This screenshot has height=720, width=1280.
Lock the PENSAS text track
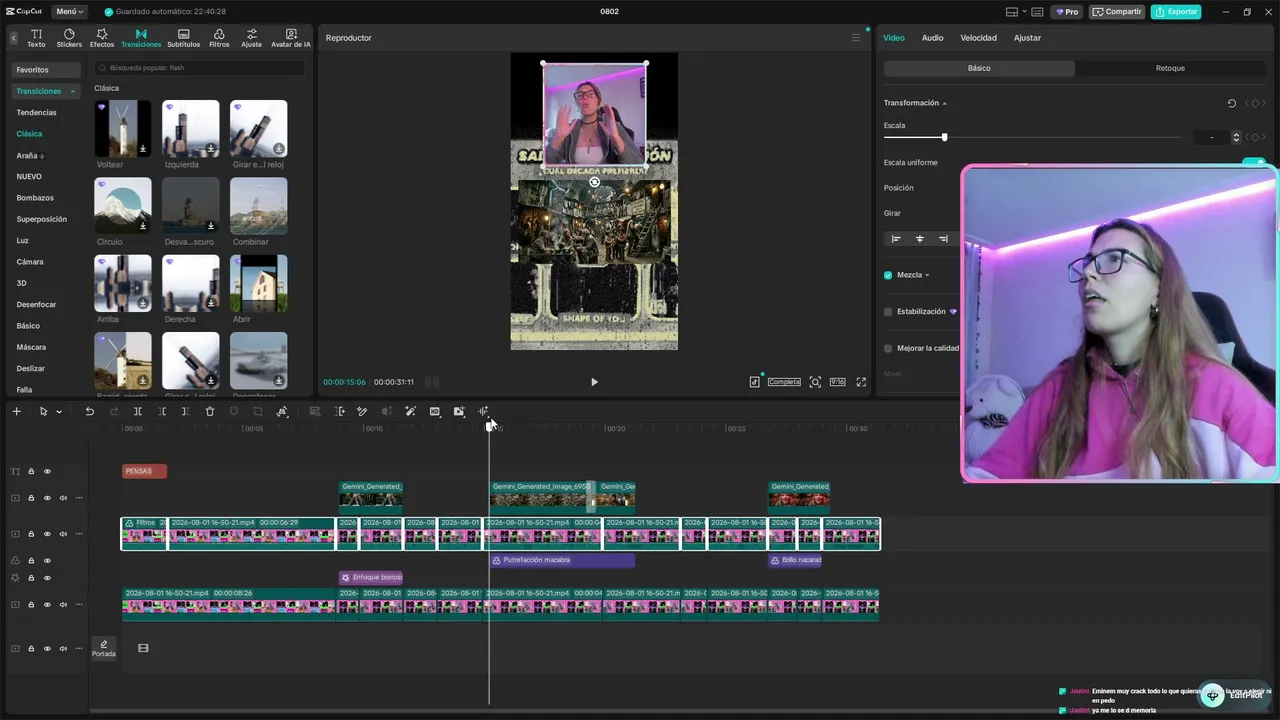(x=31, y=471)
